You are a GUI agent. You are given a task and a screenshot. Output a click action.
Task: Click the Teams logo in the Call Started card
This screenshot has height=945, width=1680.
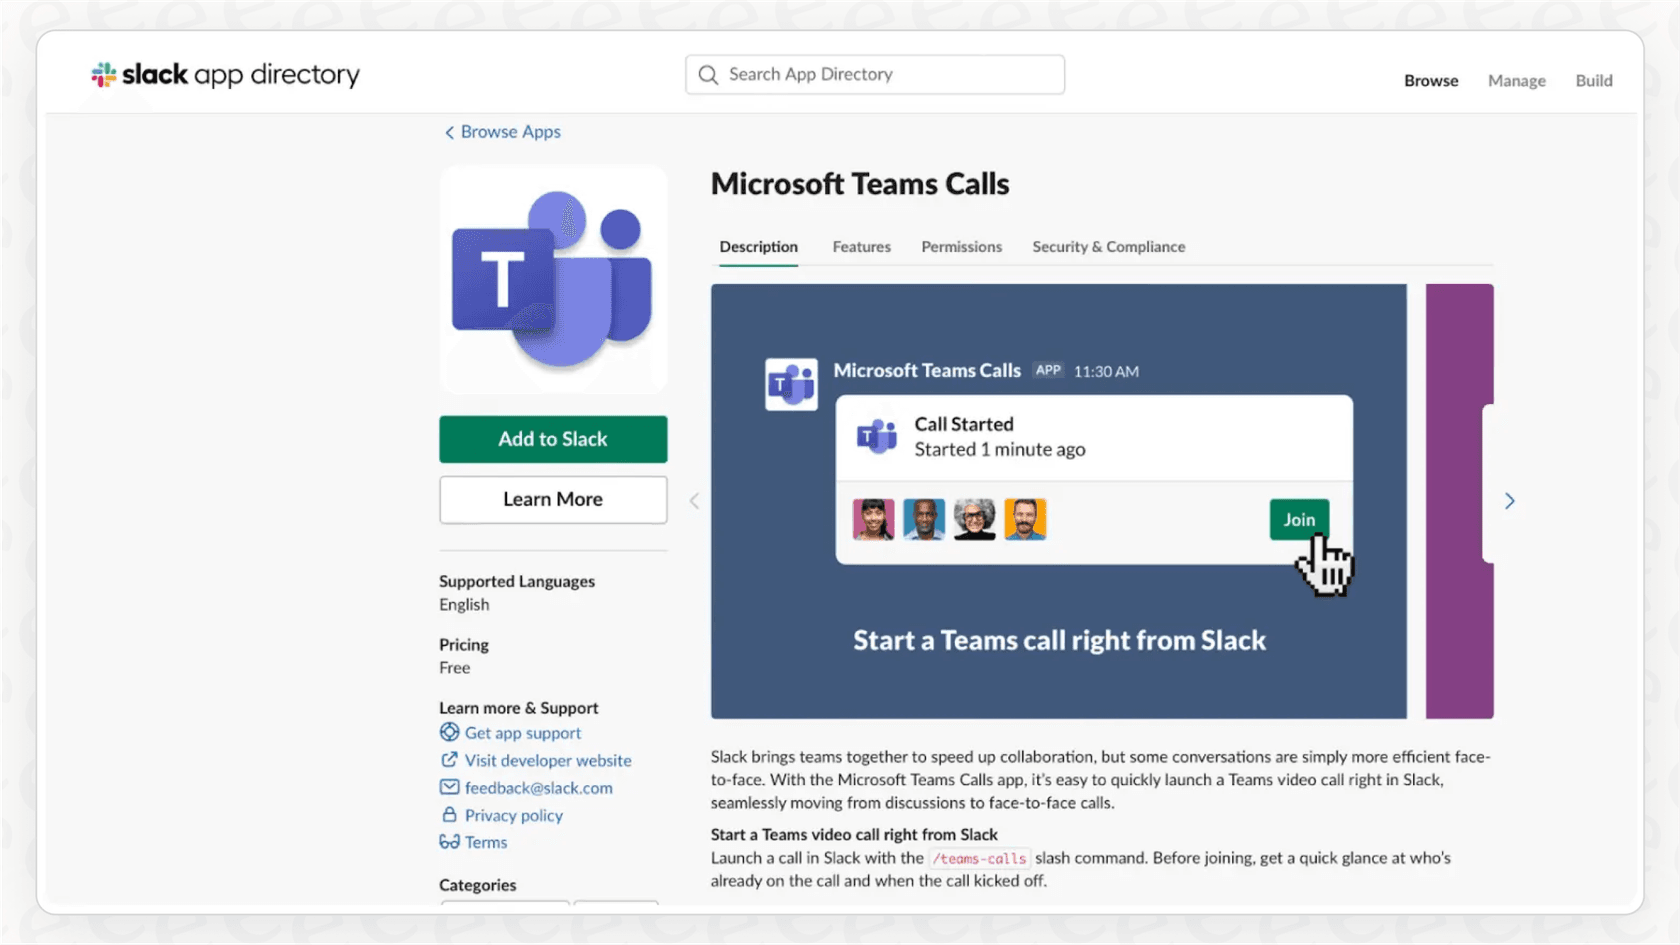tap(877, 436)
